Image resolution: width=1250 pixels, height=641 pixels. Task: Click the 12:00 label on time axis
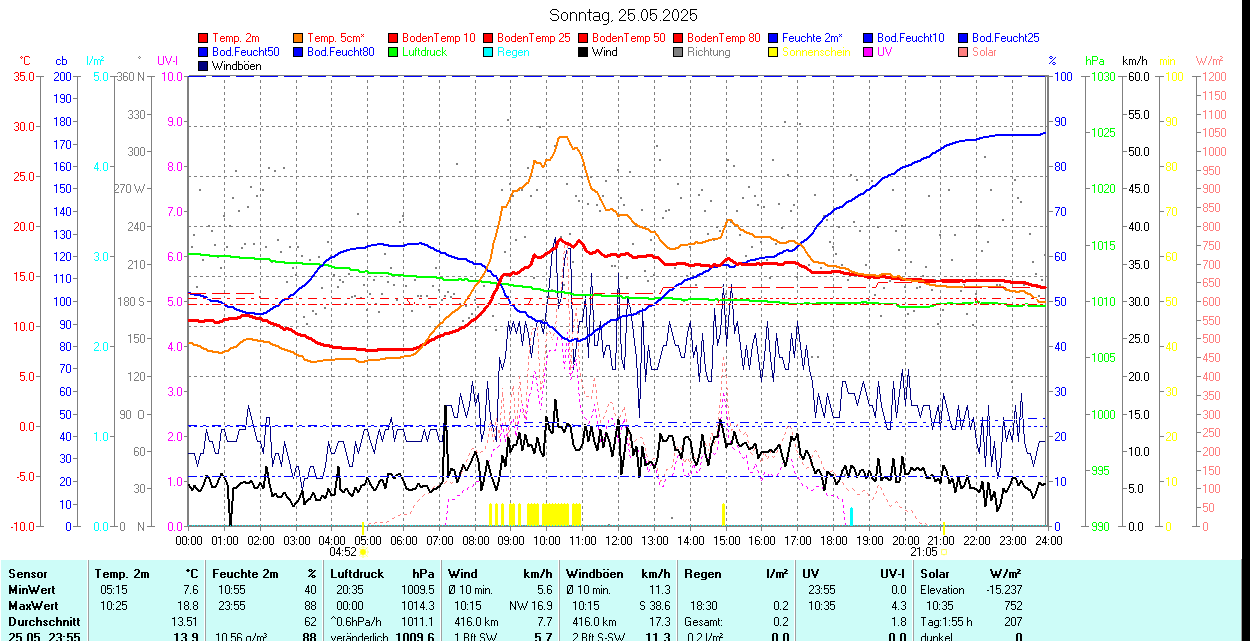tap(619, 540)
